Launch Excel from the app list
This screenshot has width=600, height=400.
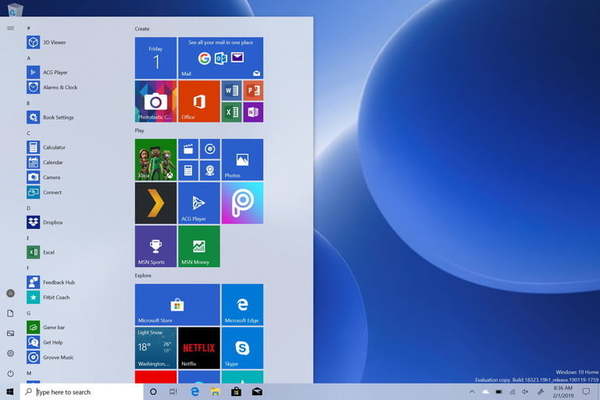(x=41, y=252)
